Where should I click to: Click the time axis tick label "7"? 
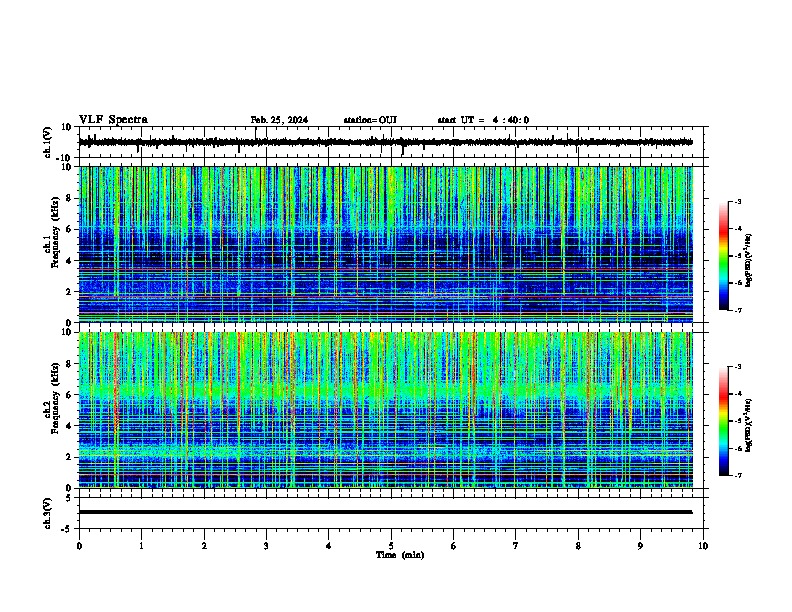coord(516,545)
